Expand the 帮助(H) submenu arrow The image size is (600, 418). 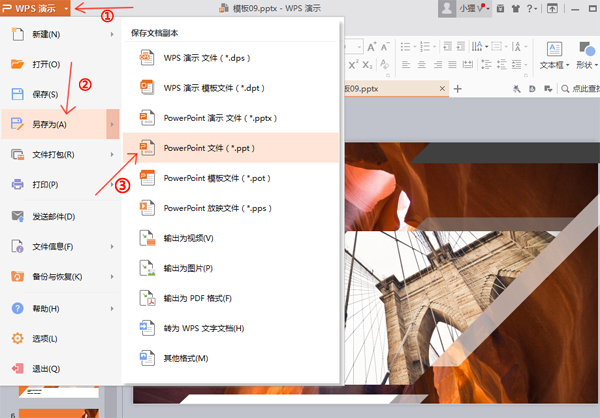tap(112, 308)
